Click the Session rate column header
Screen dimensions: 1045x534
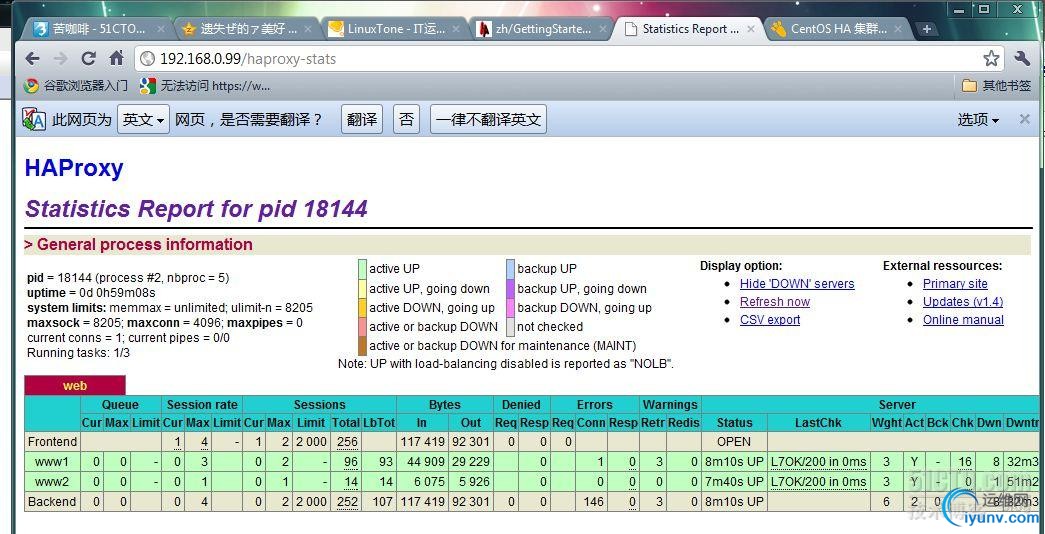[x=202, y=405]
